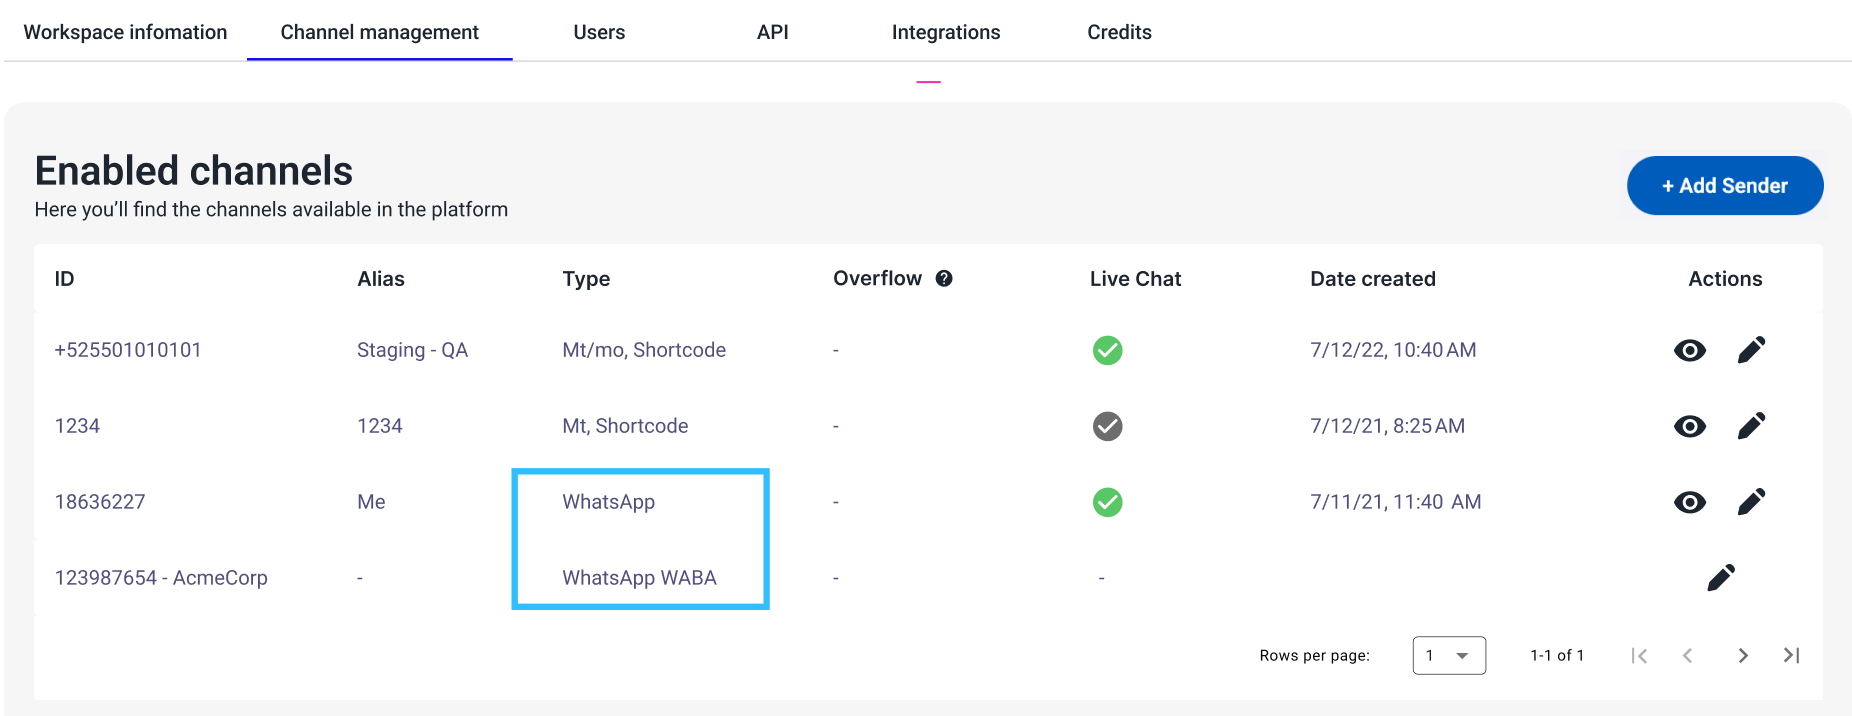Open the Overflow help tooltip icon

944,279
